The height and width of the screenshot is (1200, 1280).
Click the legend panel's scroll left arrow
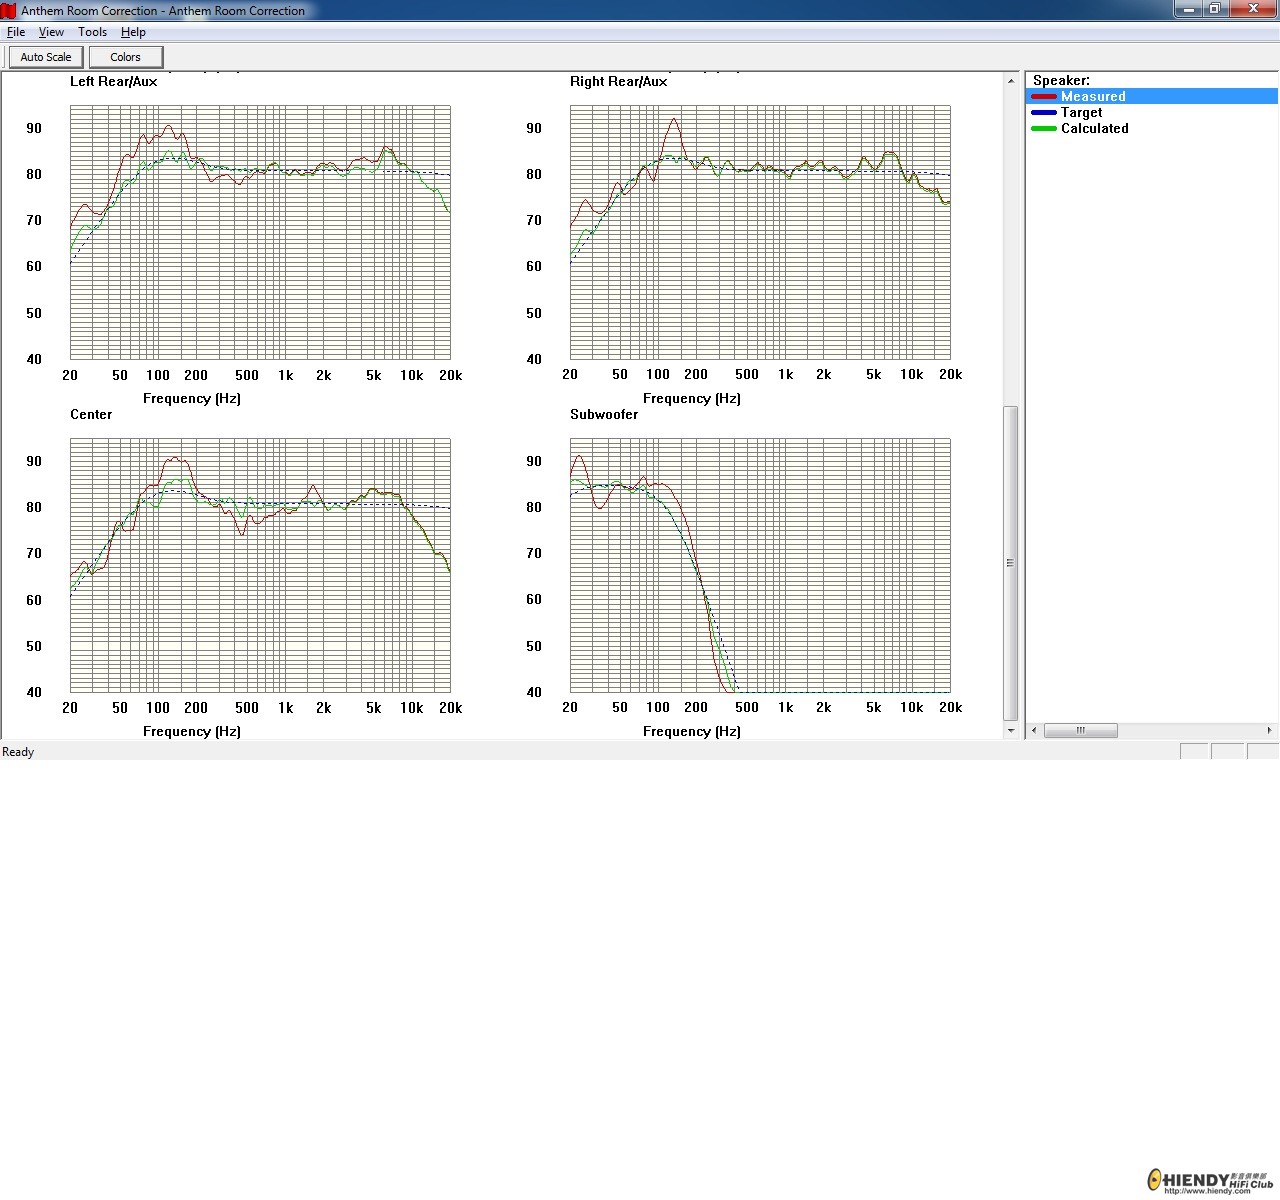click(1034, 730)
